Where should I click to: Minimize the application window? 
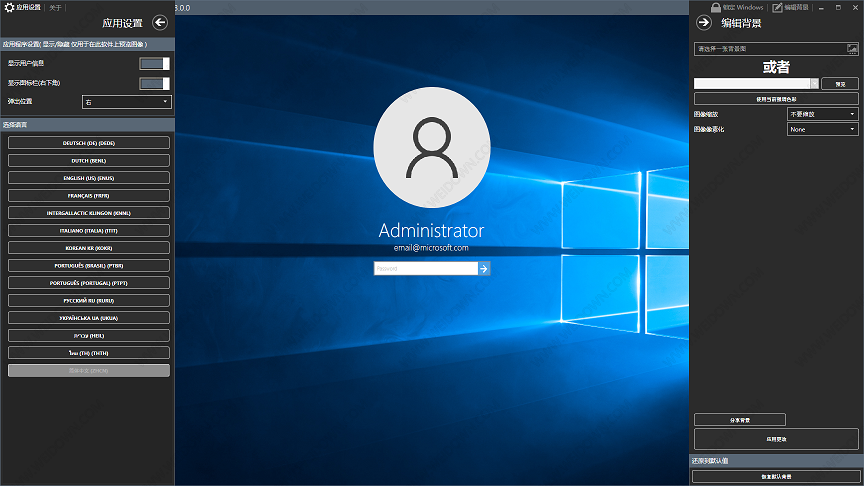pos(821,8)
